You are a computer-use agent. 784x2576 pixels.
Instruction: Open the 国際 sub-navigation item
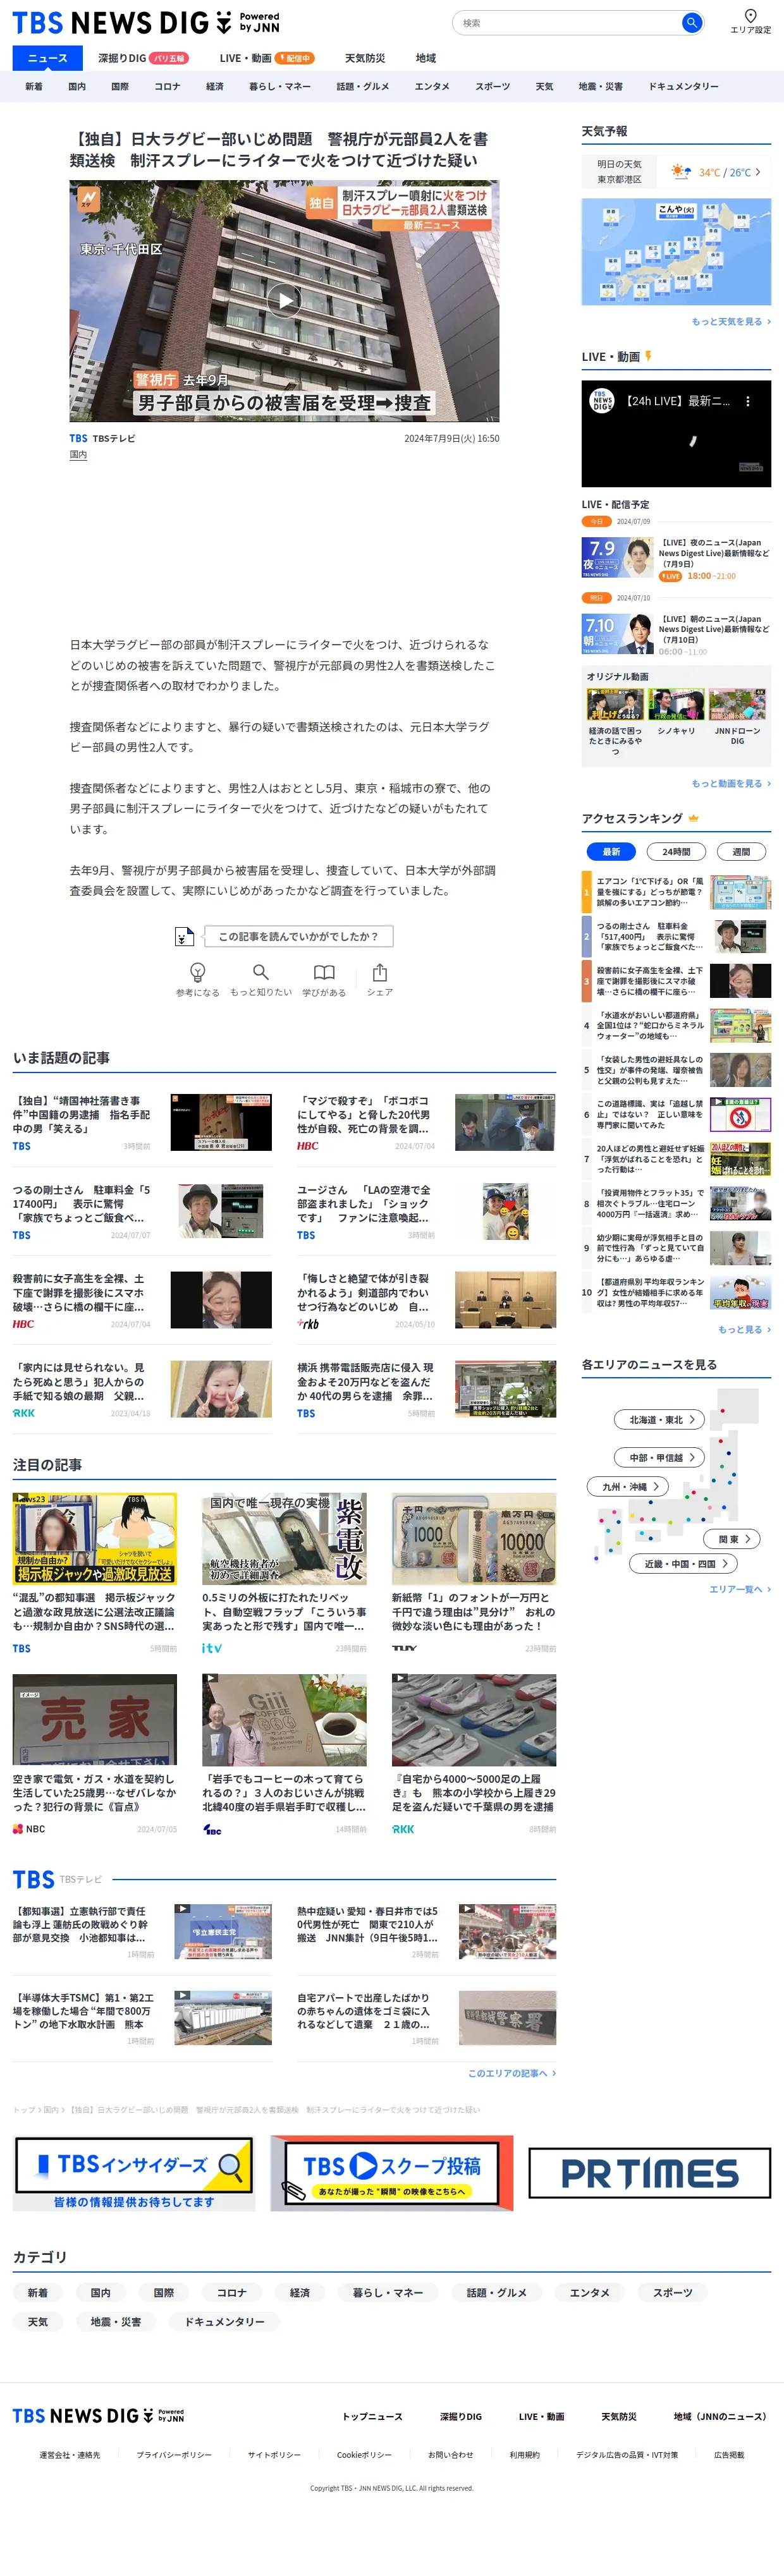[120, 86]
